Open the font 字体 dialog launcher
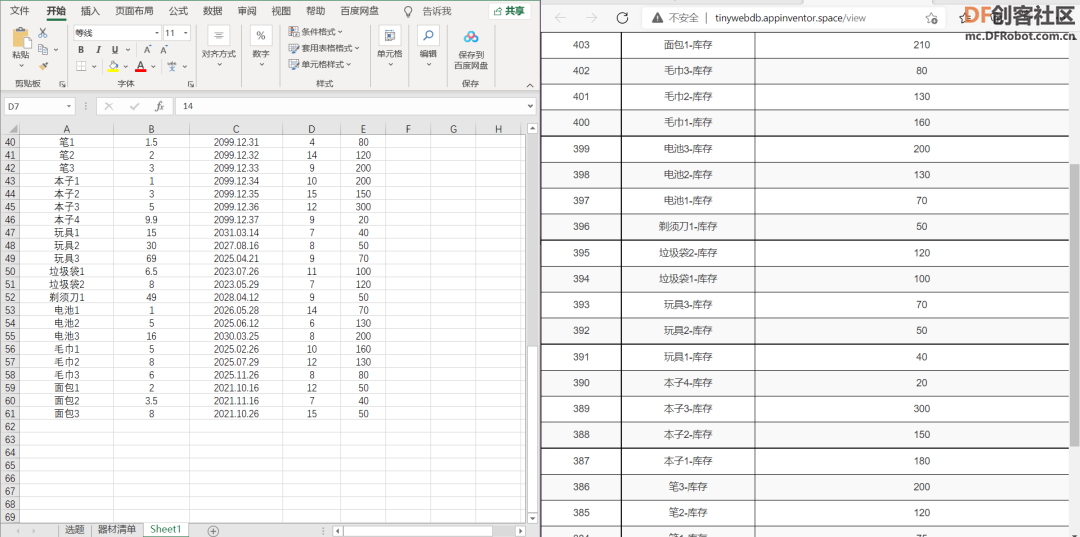 click(x=190, y=84)
